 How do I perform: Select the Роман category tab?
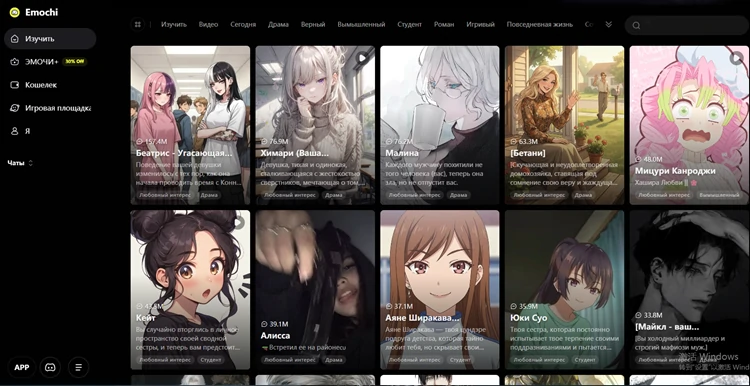(444, 24)
